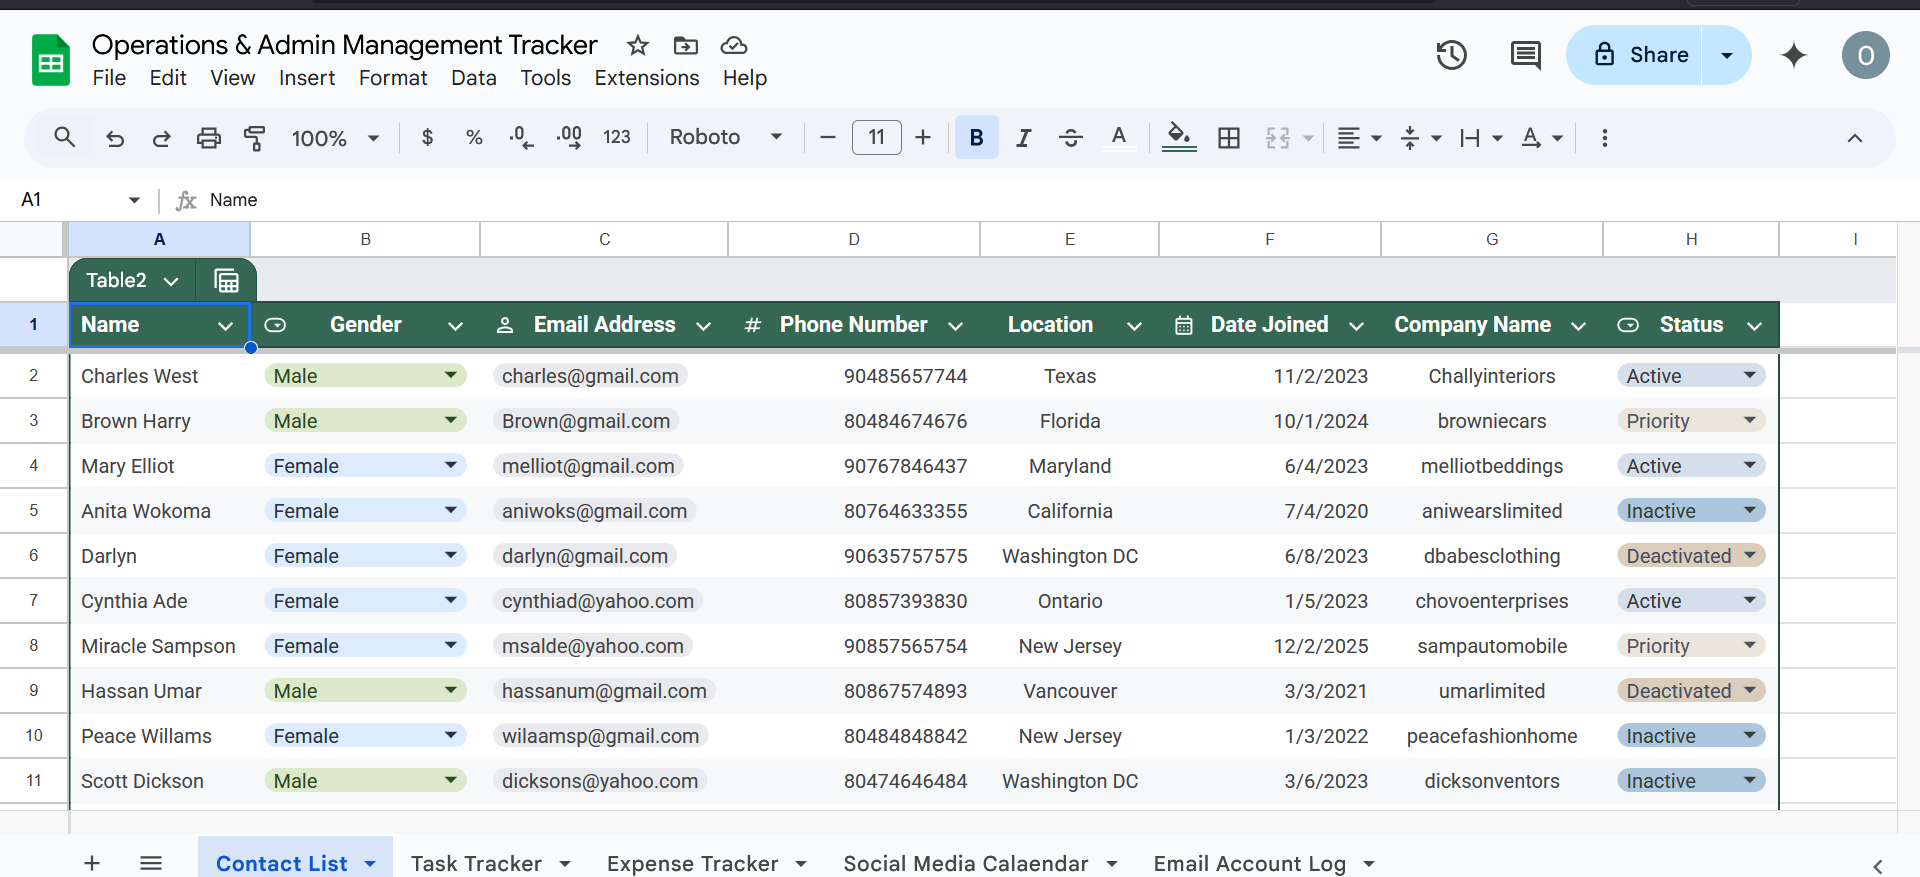Viewport: 1920px width, 877px height.
Task: Apply percent format icon
Action: 474,138
